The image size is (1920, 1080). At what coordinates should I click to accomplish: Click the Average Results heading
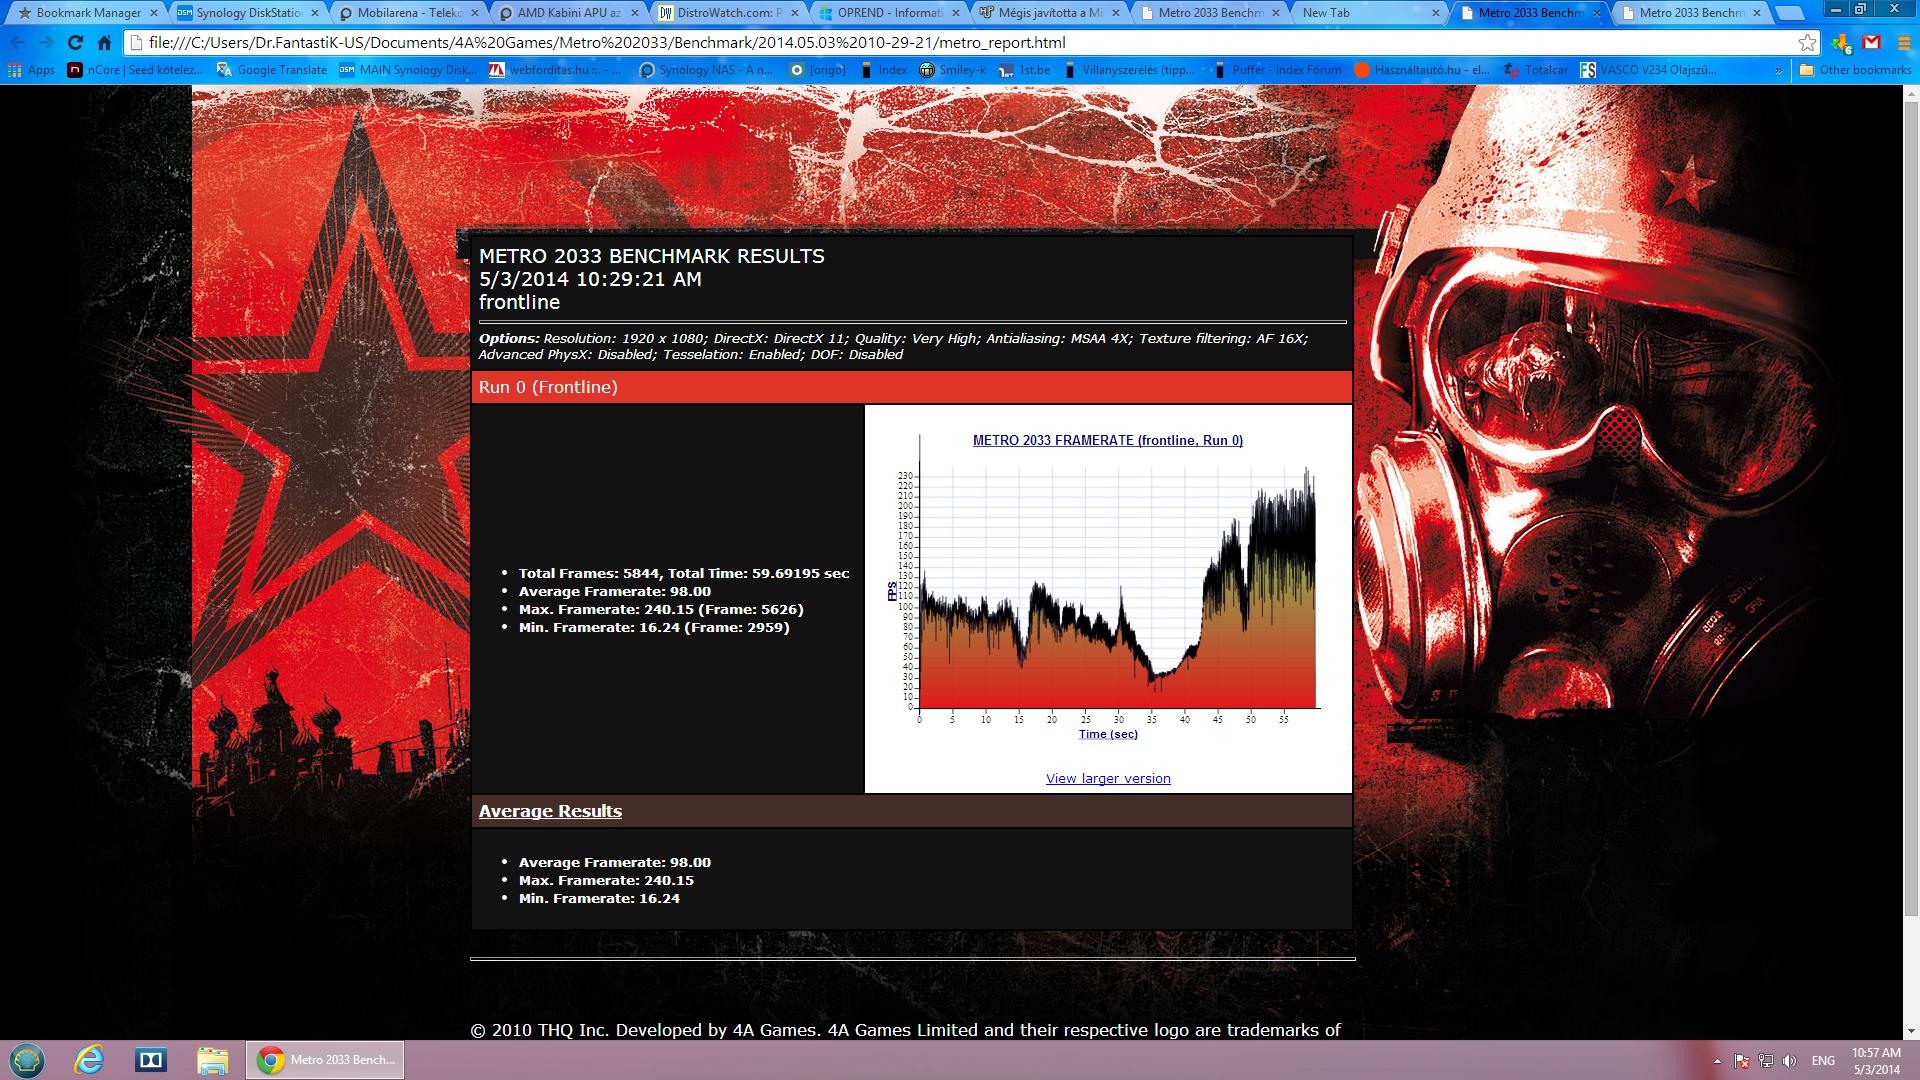550,811
